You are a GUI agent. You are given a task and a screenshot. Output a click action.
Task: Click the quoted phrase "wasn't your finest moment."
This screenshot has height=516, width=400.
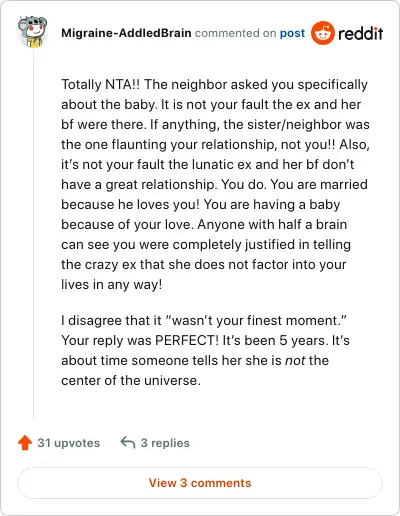[256, 320]
